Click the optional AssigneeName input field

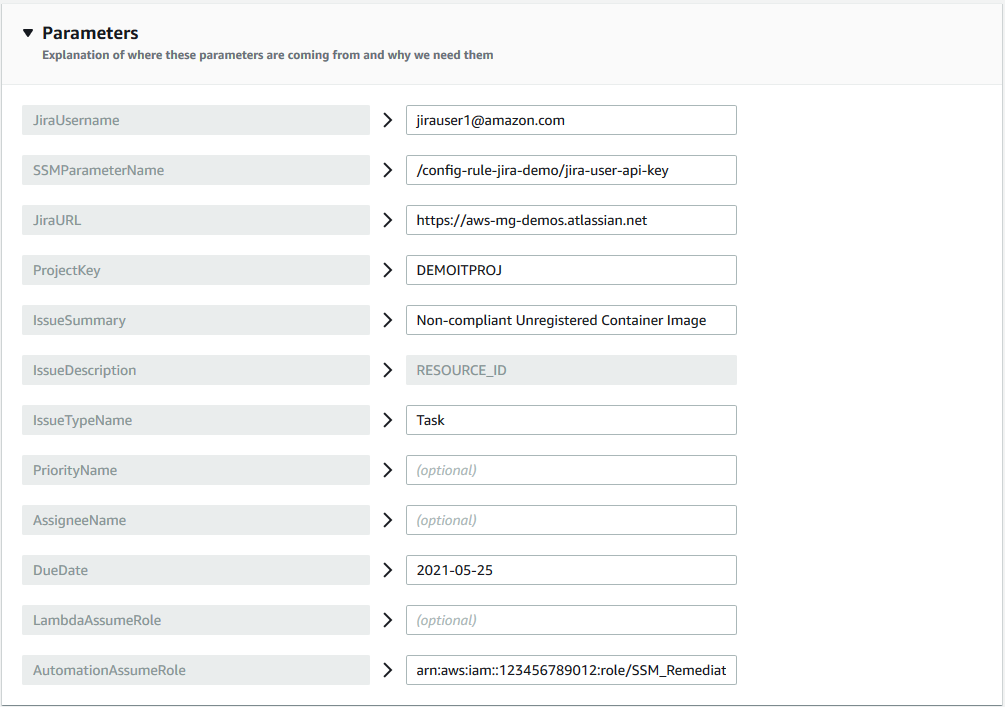pos(570,519)
